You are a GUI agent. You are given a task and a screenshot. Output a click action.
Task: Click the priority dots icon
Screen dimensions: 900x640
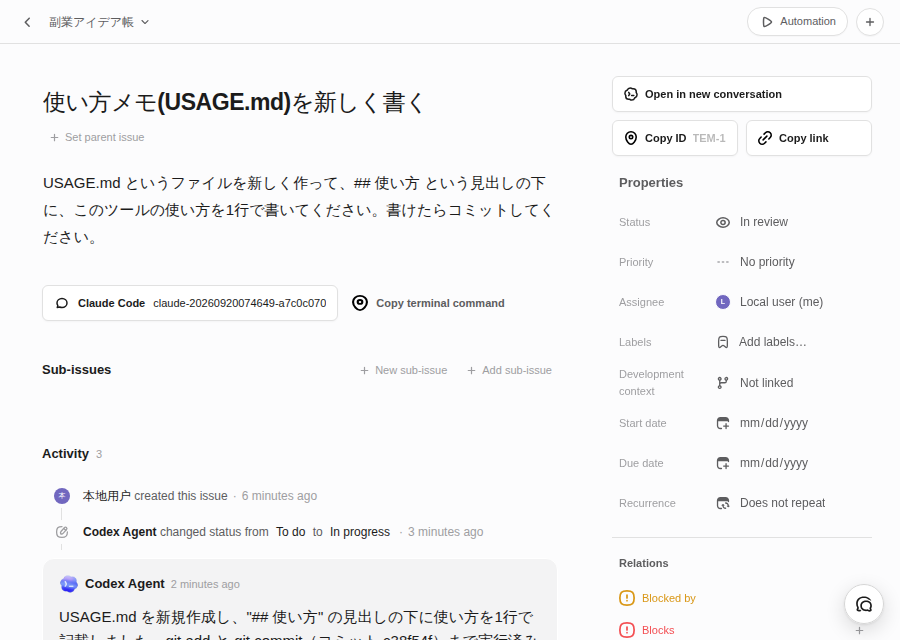click(723, 262)
